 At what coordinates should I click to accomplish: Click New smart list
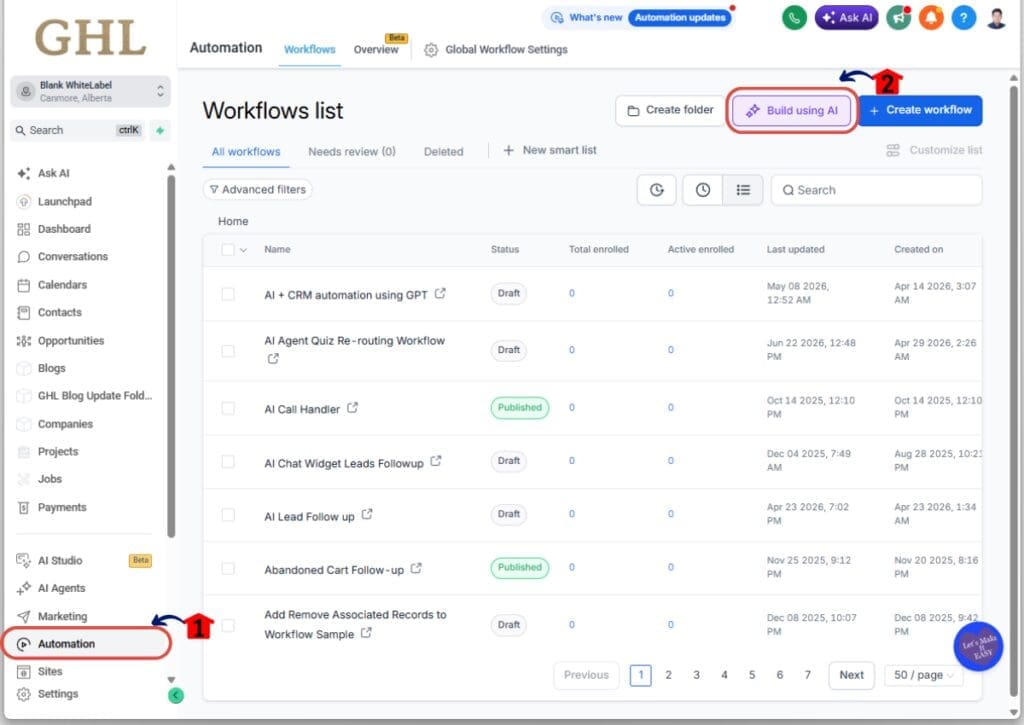549,150
